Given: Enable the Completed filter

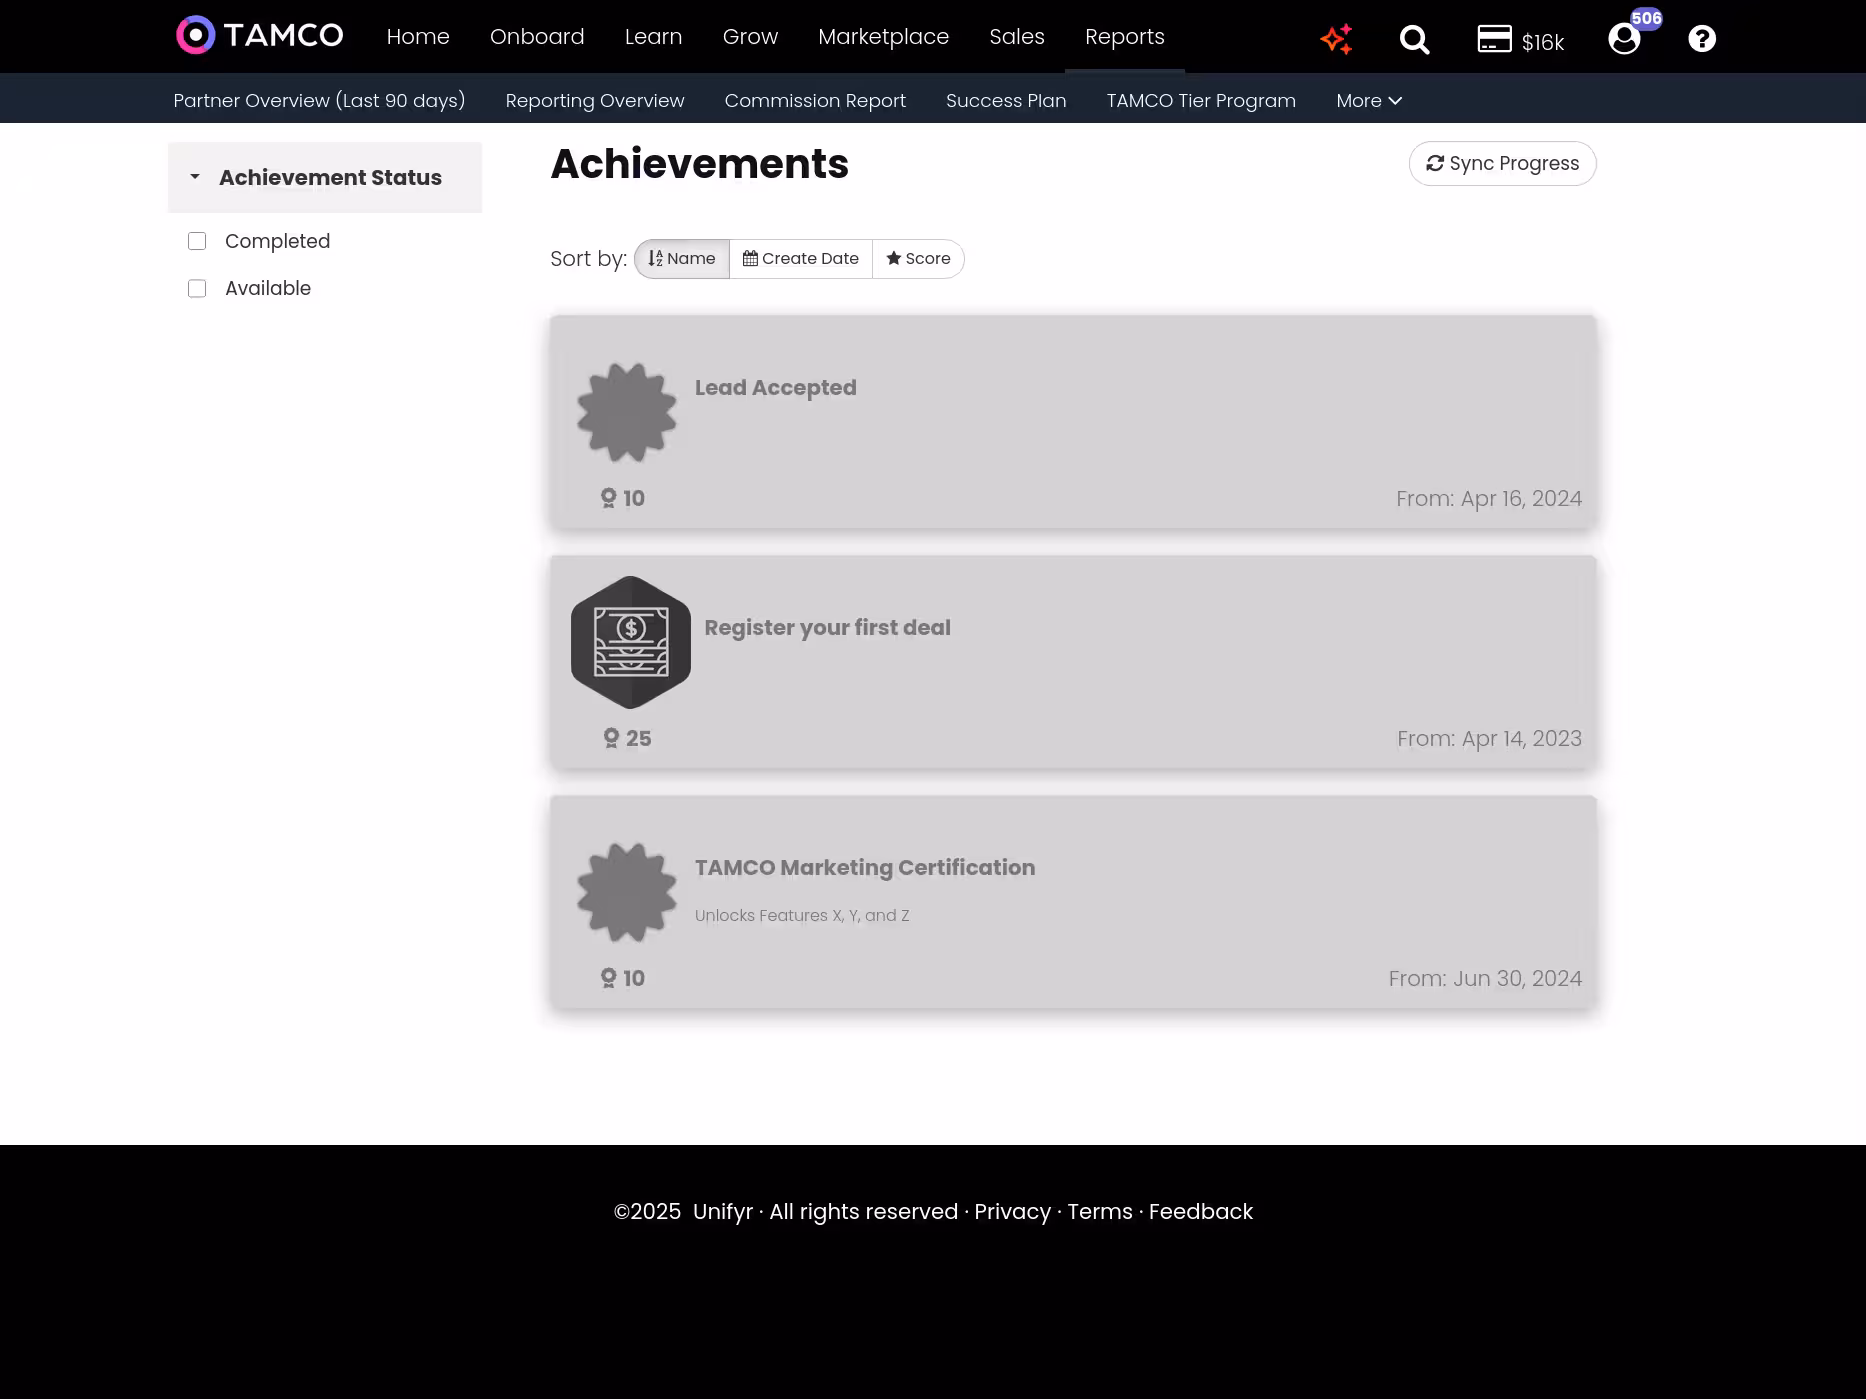Looking at the screenshot, I should click(197, 241).
